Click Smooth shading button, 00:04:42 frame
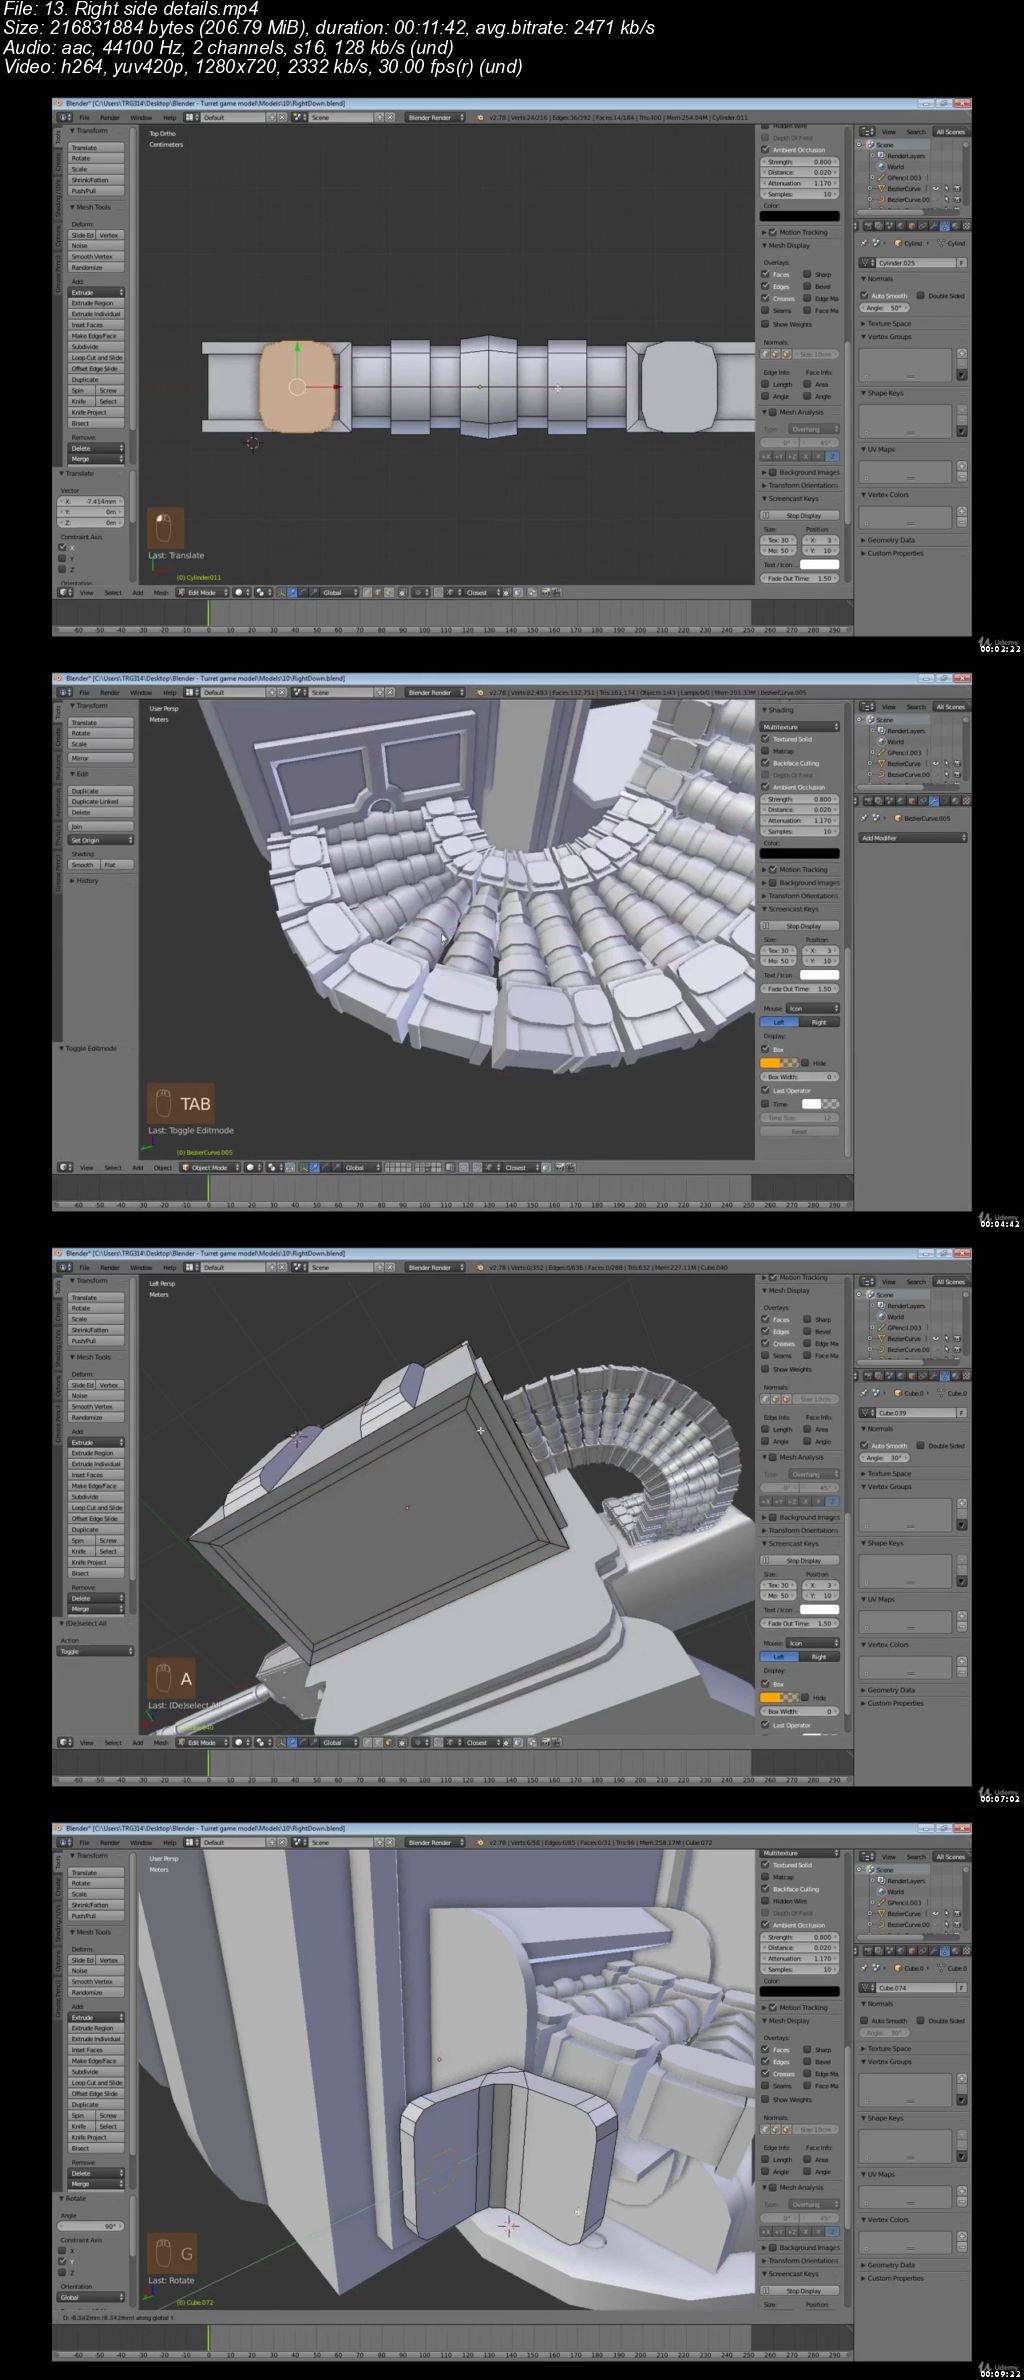 pos(82,865)
